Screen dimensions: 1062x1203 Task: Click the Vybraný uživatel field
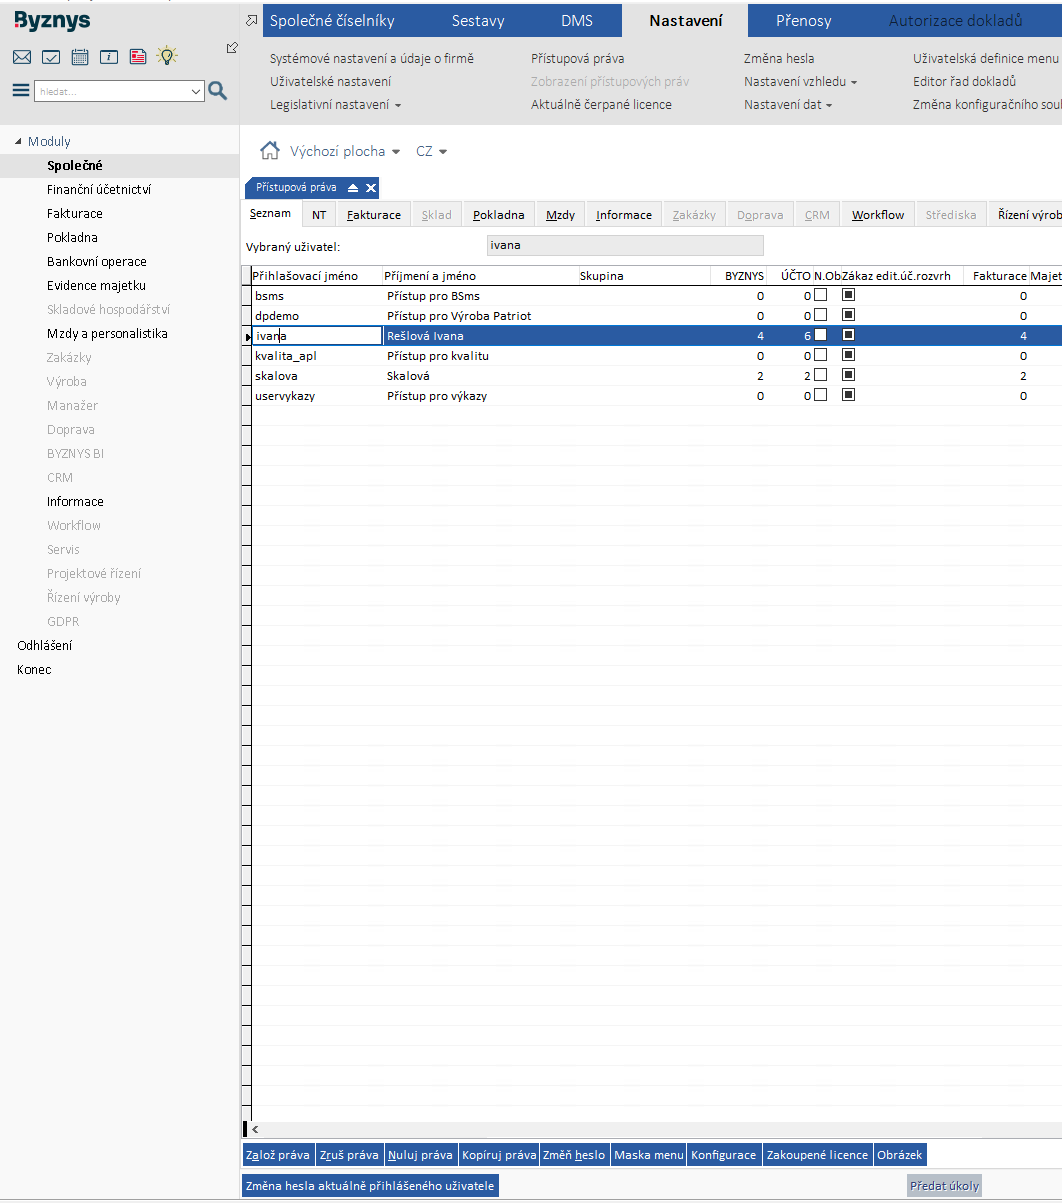click(623, 245)
